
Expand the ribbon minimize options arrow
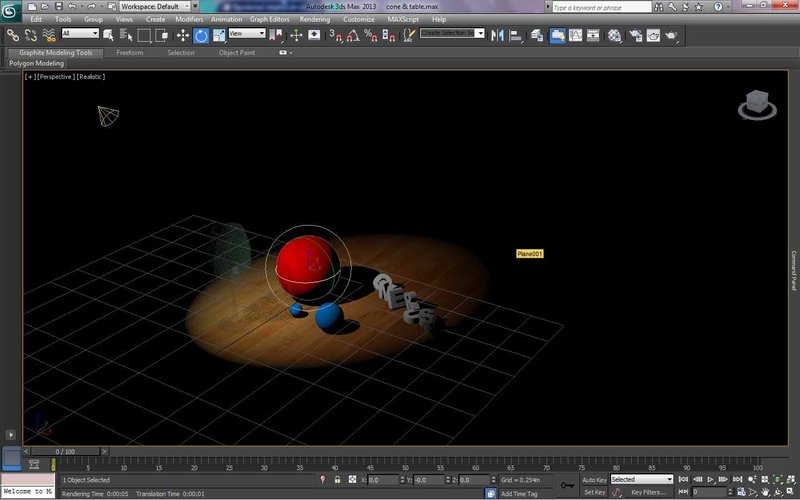291,53
